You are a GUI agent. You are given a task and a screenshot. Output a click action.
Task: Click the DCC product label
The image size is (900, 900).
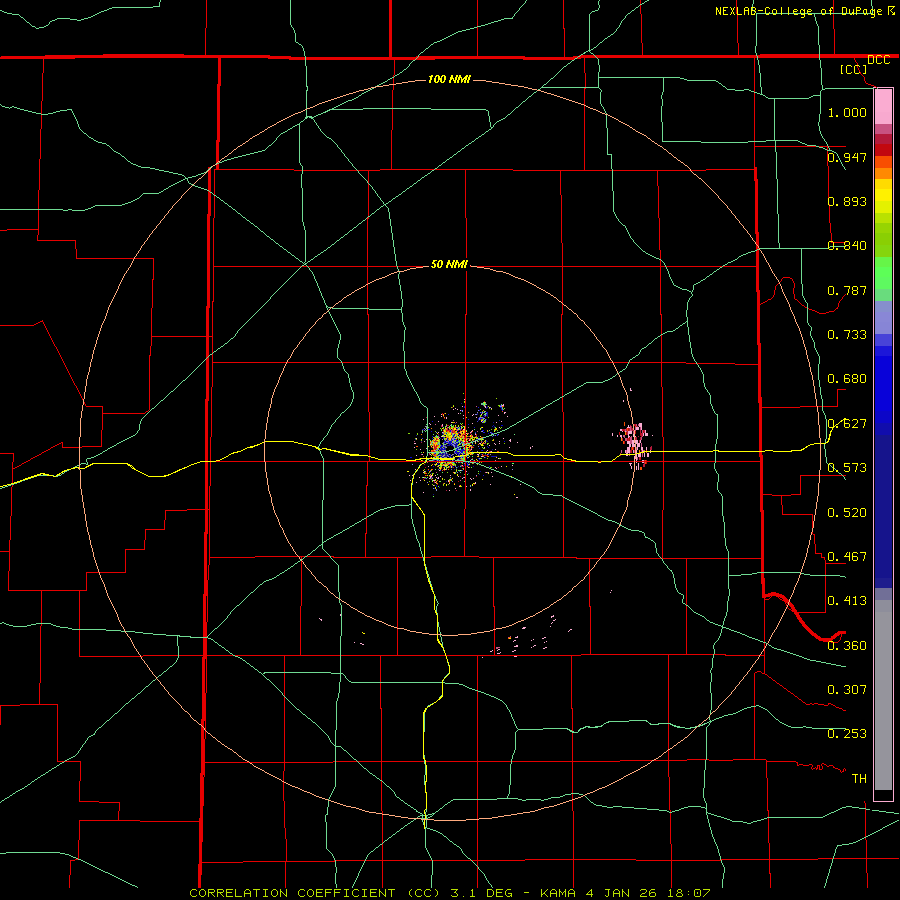coord(879,60)
